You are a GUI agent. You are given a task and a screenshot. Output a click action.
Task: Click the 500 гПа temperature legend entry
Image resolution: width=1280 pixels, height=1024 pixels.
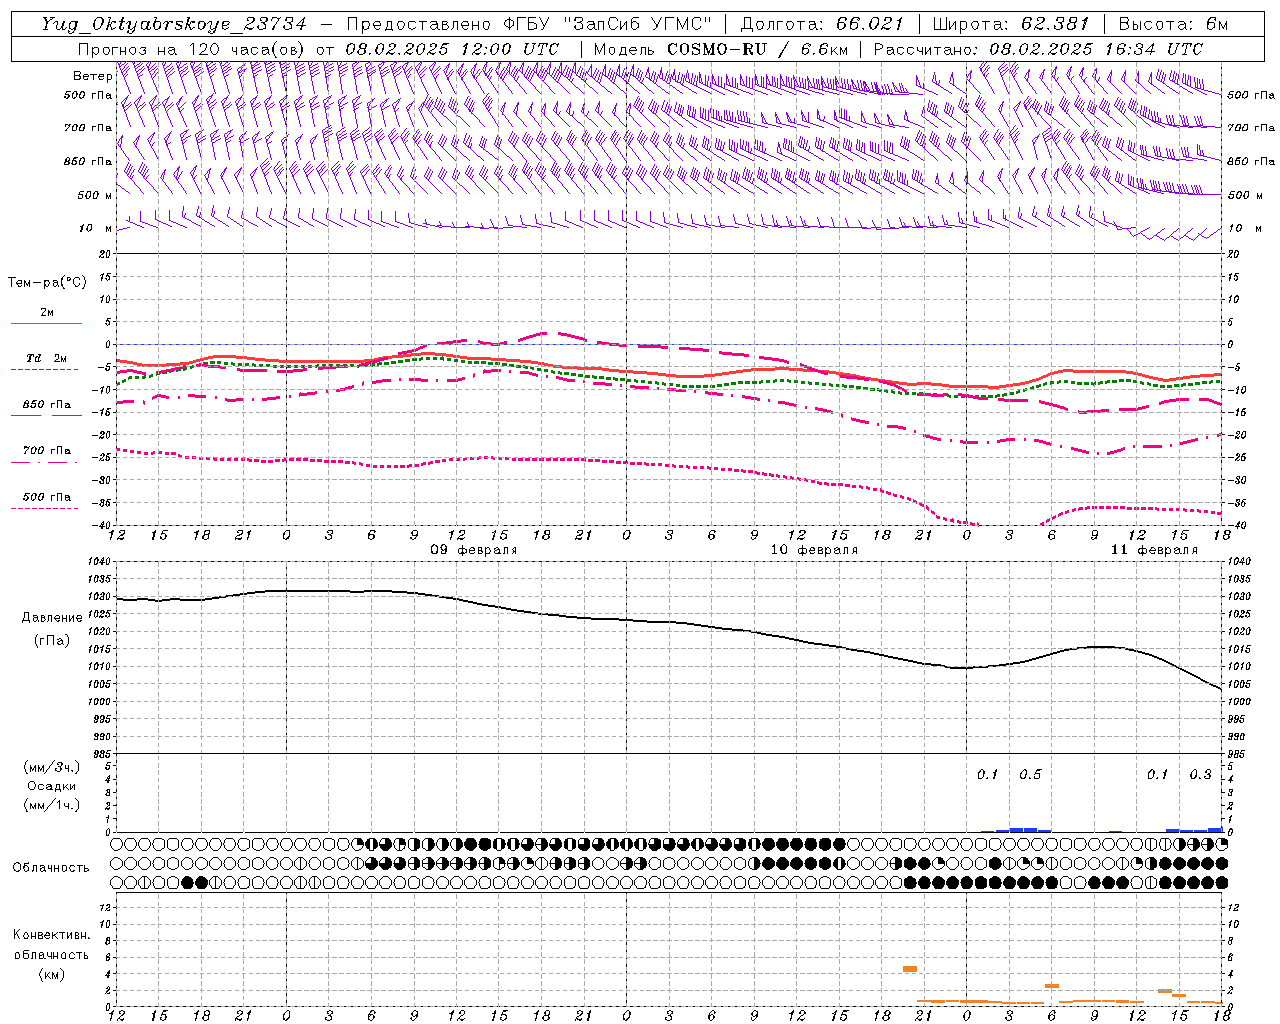[x=47, y=497]
